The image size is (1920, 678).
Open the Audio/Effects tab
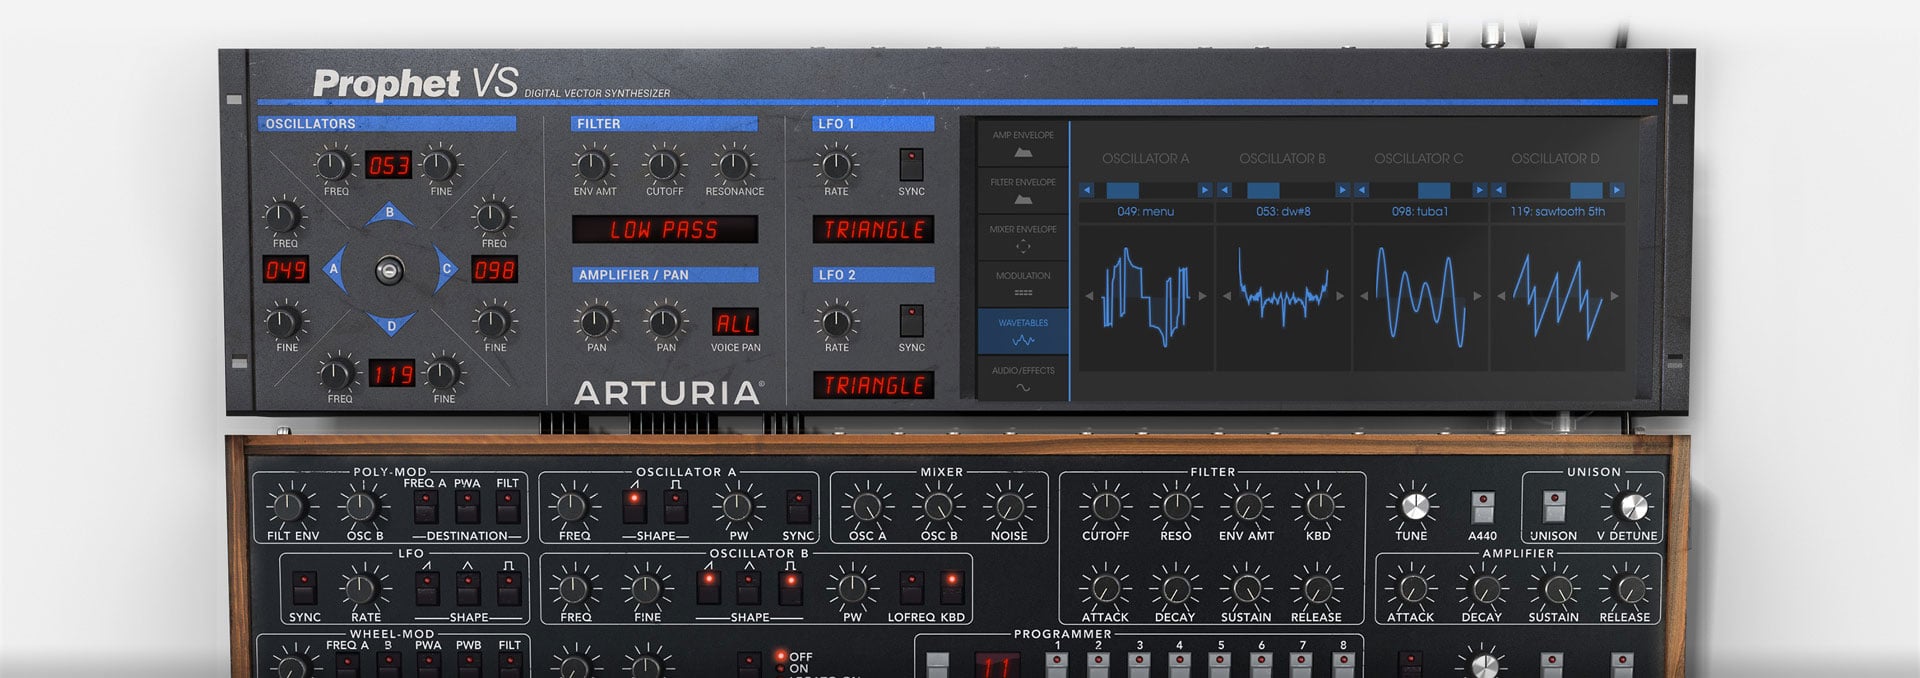point(1023,378)
